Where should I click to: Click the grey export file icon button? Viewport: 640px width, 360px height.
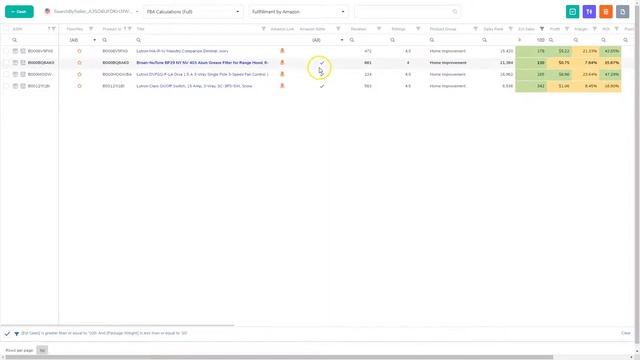[x=622, y=12]
